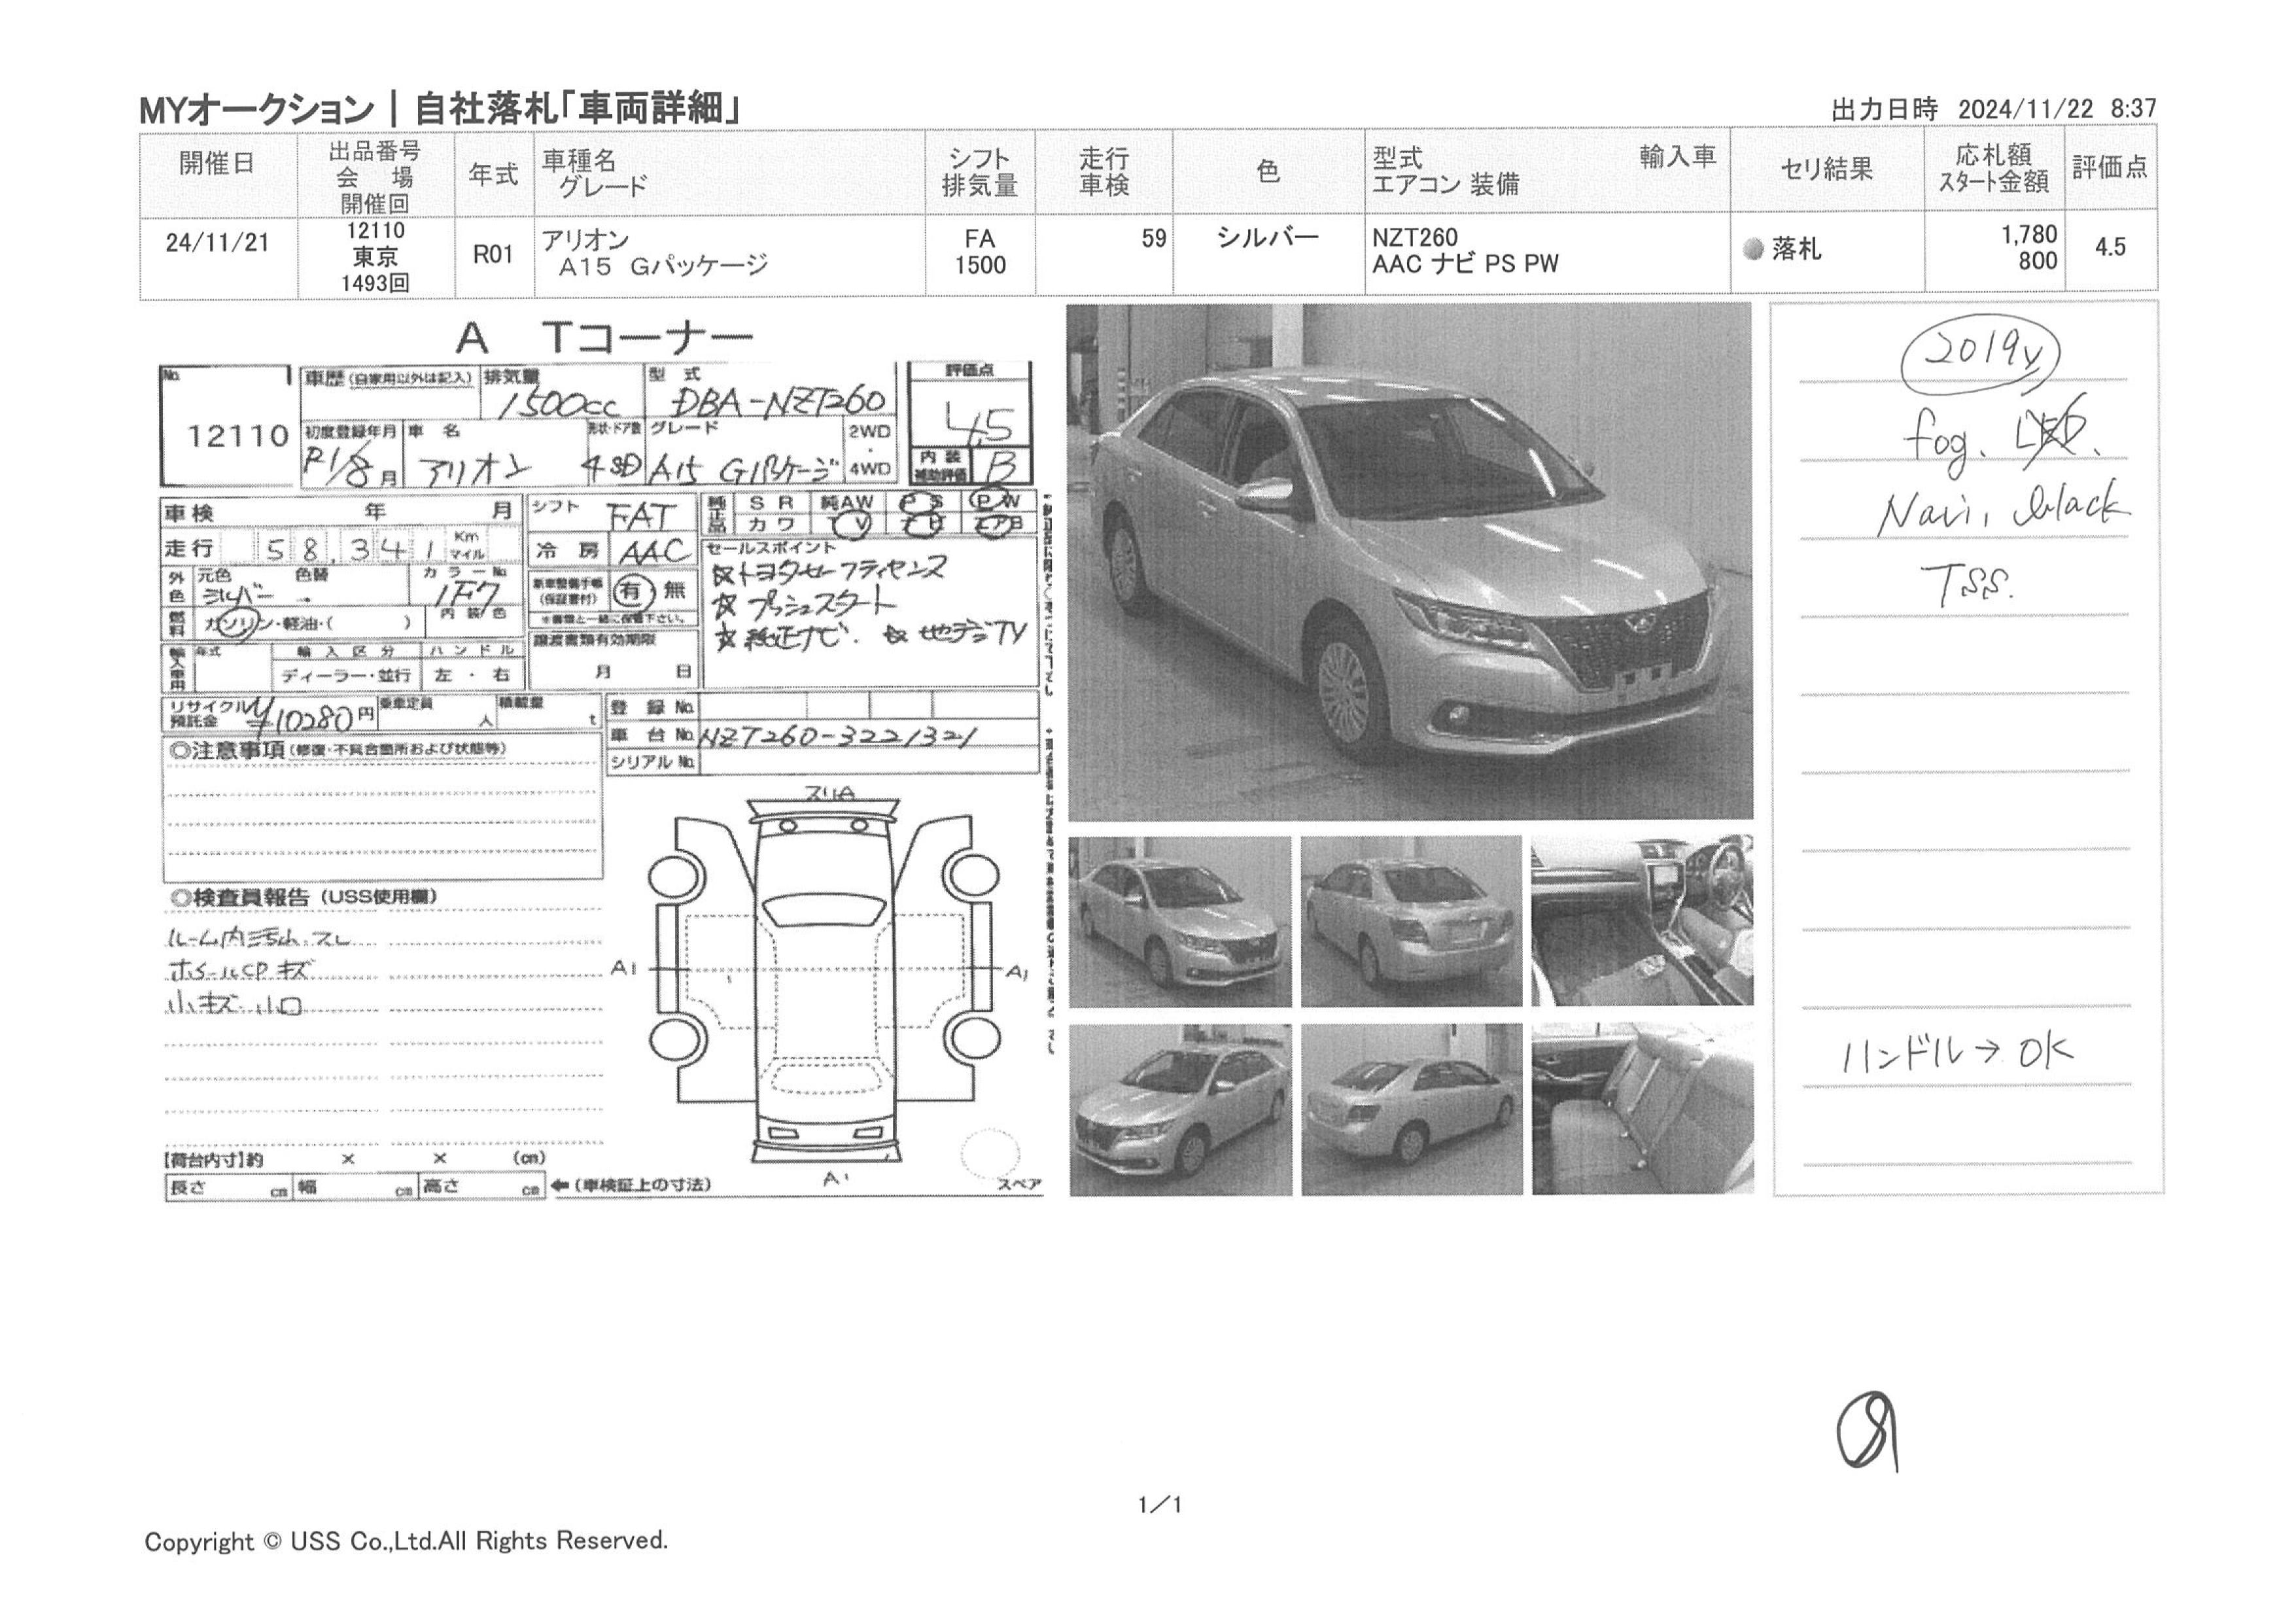Open the rear seat interior thumbnail

point(1642,1108)
